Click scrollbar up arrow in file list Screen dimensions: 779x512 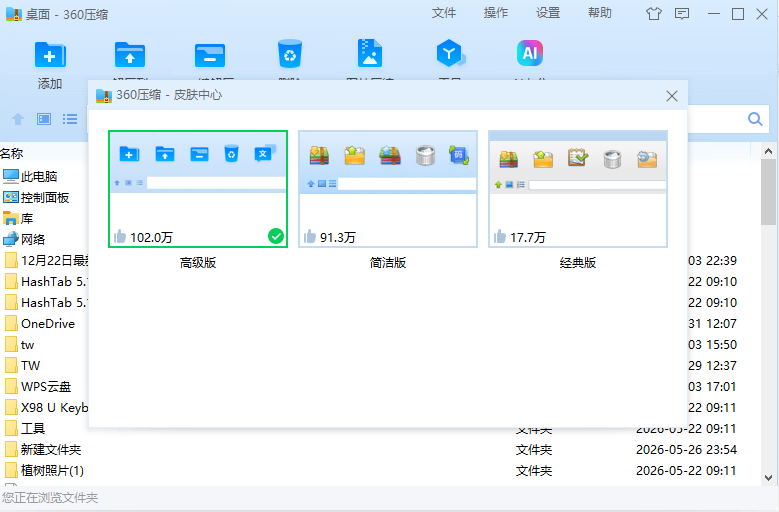click(769, 151)
